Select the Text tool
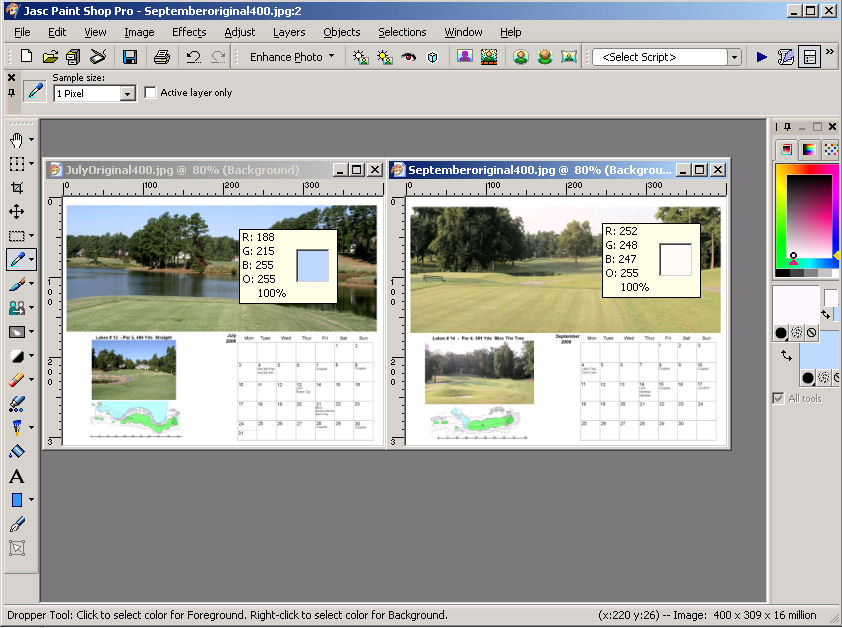Image resolution: width=842 pixels, height=628 pixels. 16,476
